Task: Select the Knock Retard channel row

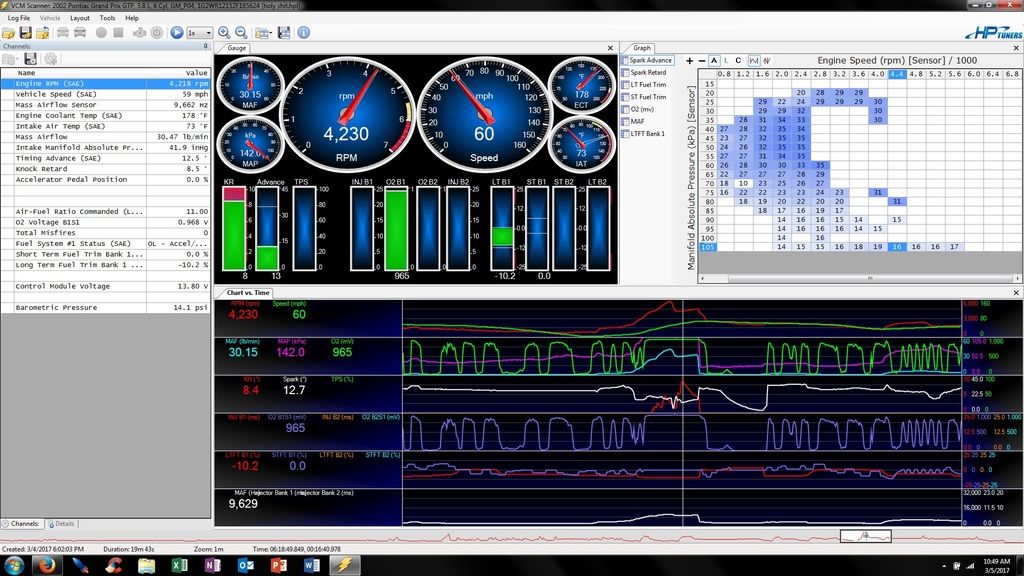Action: tap(105, 169)
